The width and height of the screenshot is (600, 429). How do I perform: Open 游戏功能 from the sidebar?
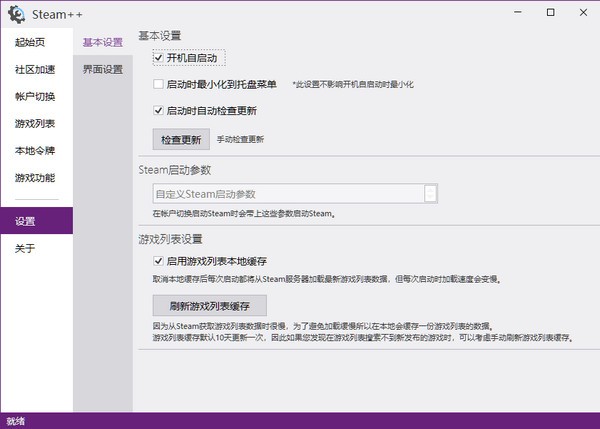point(35,178)
